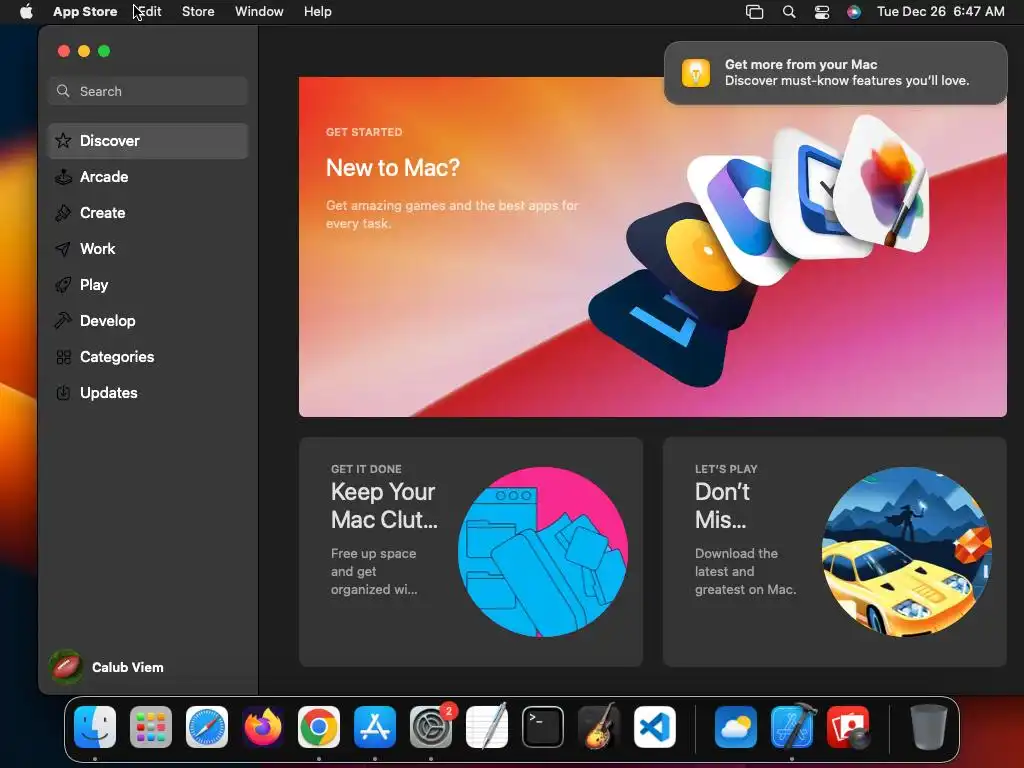Open the Arcade section

pos(148,177)
